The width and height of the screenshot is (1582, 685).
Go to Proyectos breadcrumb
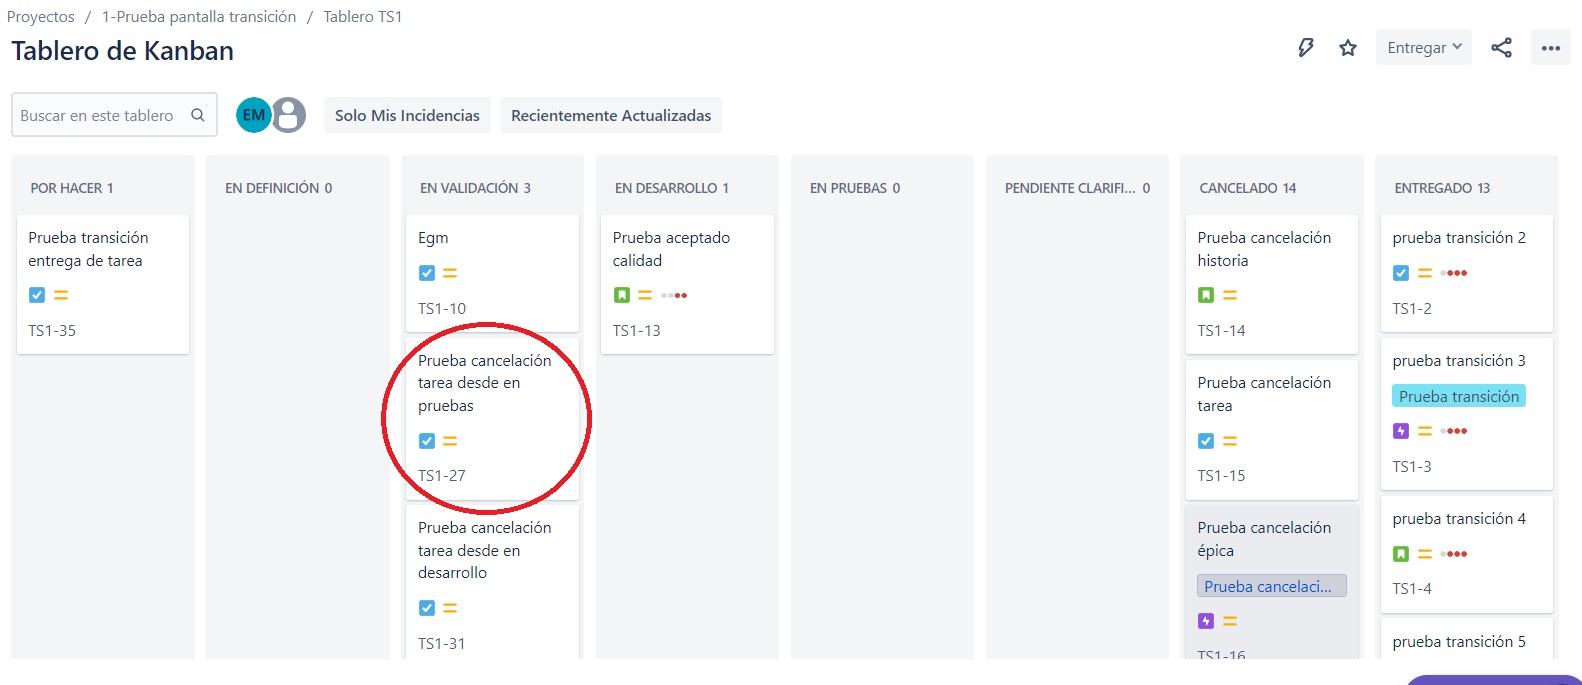[41, 17]
